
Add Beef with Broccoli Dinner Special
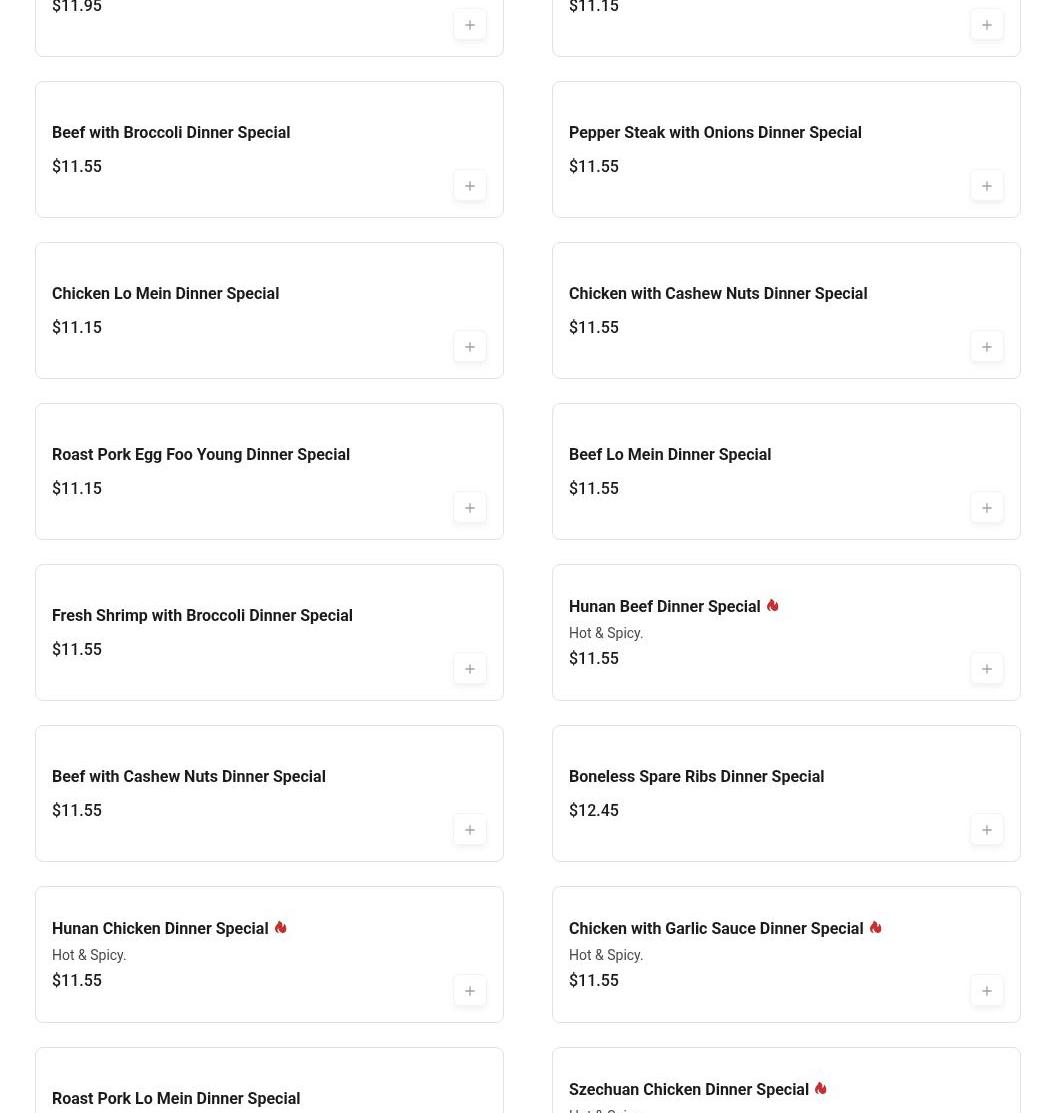(x=470, y=186)
